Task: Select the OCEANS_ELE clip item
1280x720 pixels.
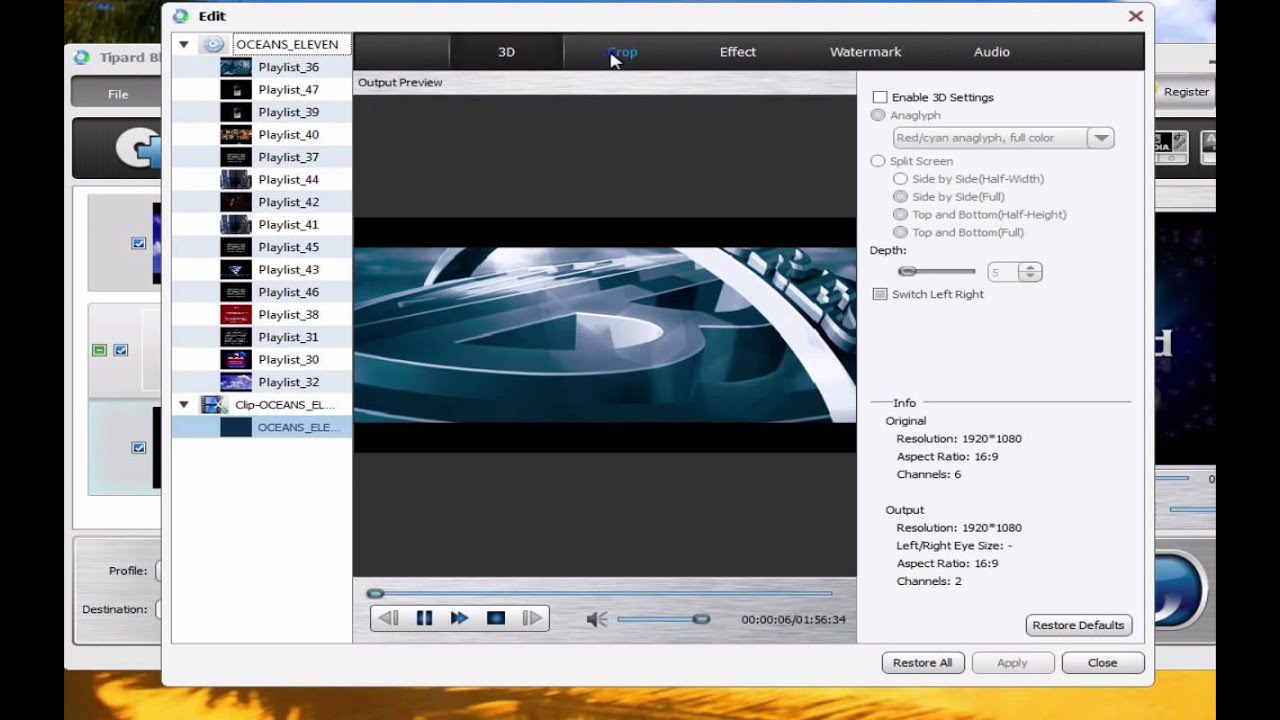Action: coord(262,427)
